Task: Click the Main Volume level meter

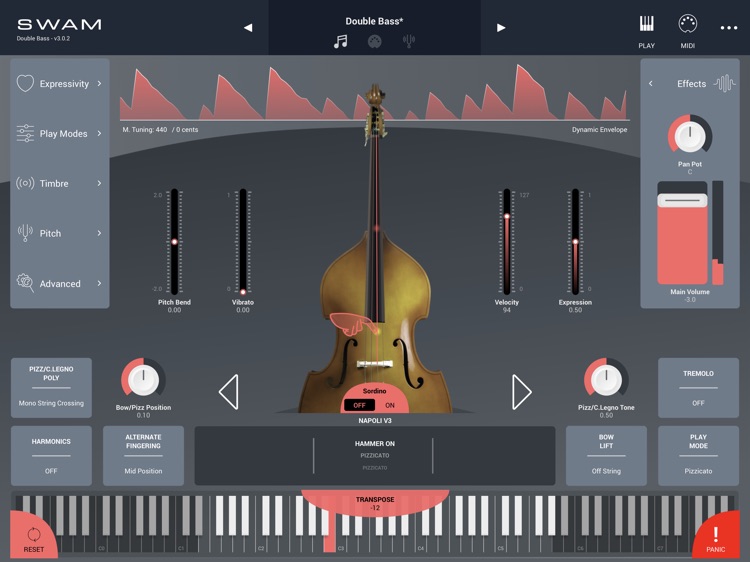Action: pos(717,233)
